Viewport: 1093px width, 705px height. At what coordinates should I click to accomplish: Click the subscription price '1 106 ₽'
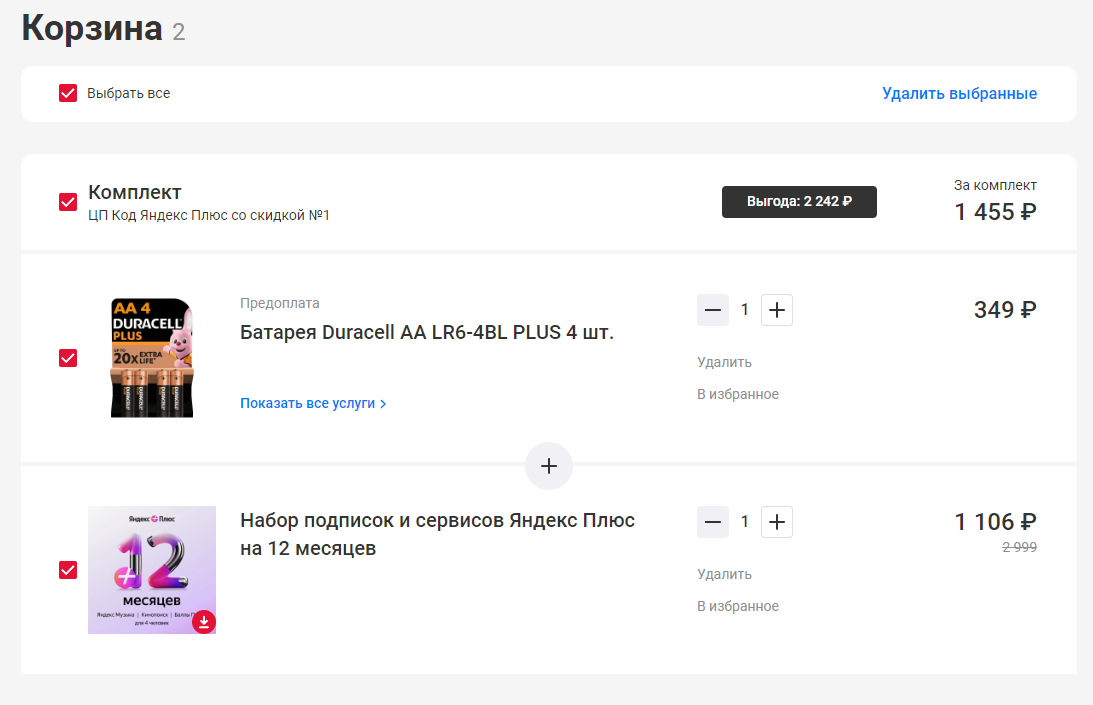[x=995, y=522]
